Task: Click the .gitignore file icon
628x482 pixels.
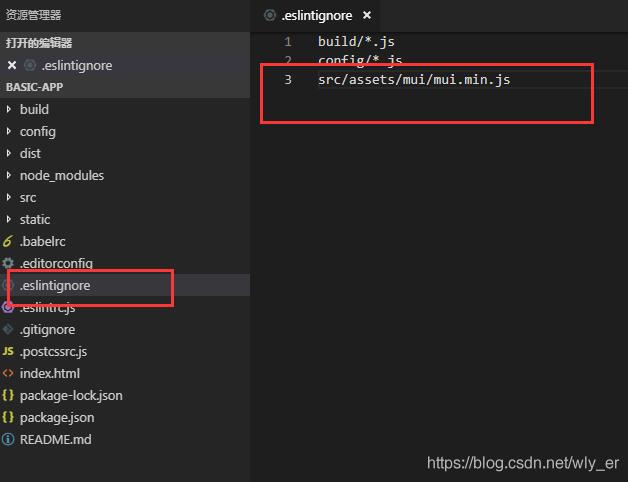Action: (x=8, y=329)
